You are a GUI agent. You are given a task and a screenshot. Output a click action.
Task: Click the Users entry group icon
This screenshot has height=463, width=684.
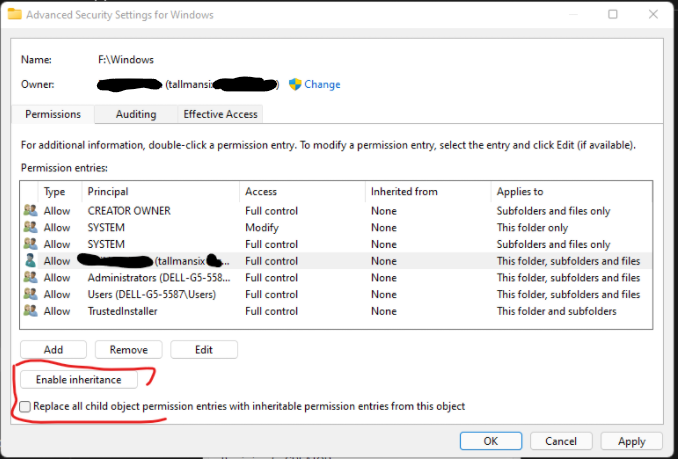(31, 295)
